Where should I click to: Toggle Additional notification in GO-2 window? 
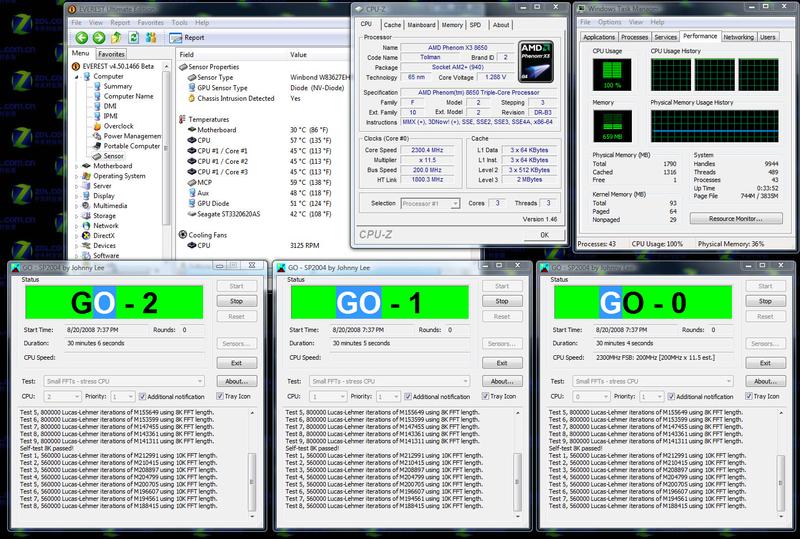point(142,396)
